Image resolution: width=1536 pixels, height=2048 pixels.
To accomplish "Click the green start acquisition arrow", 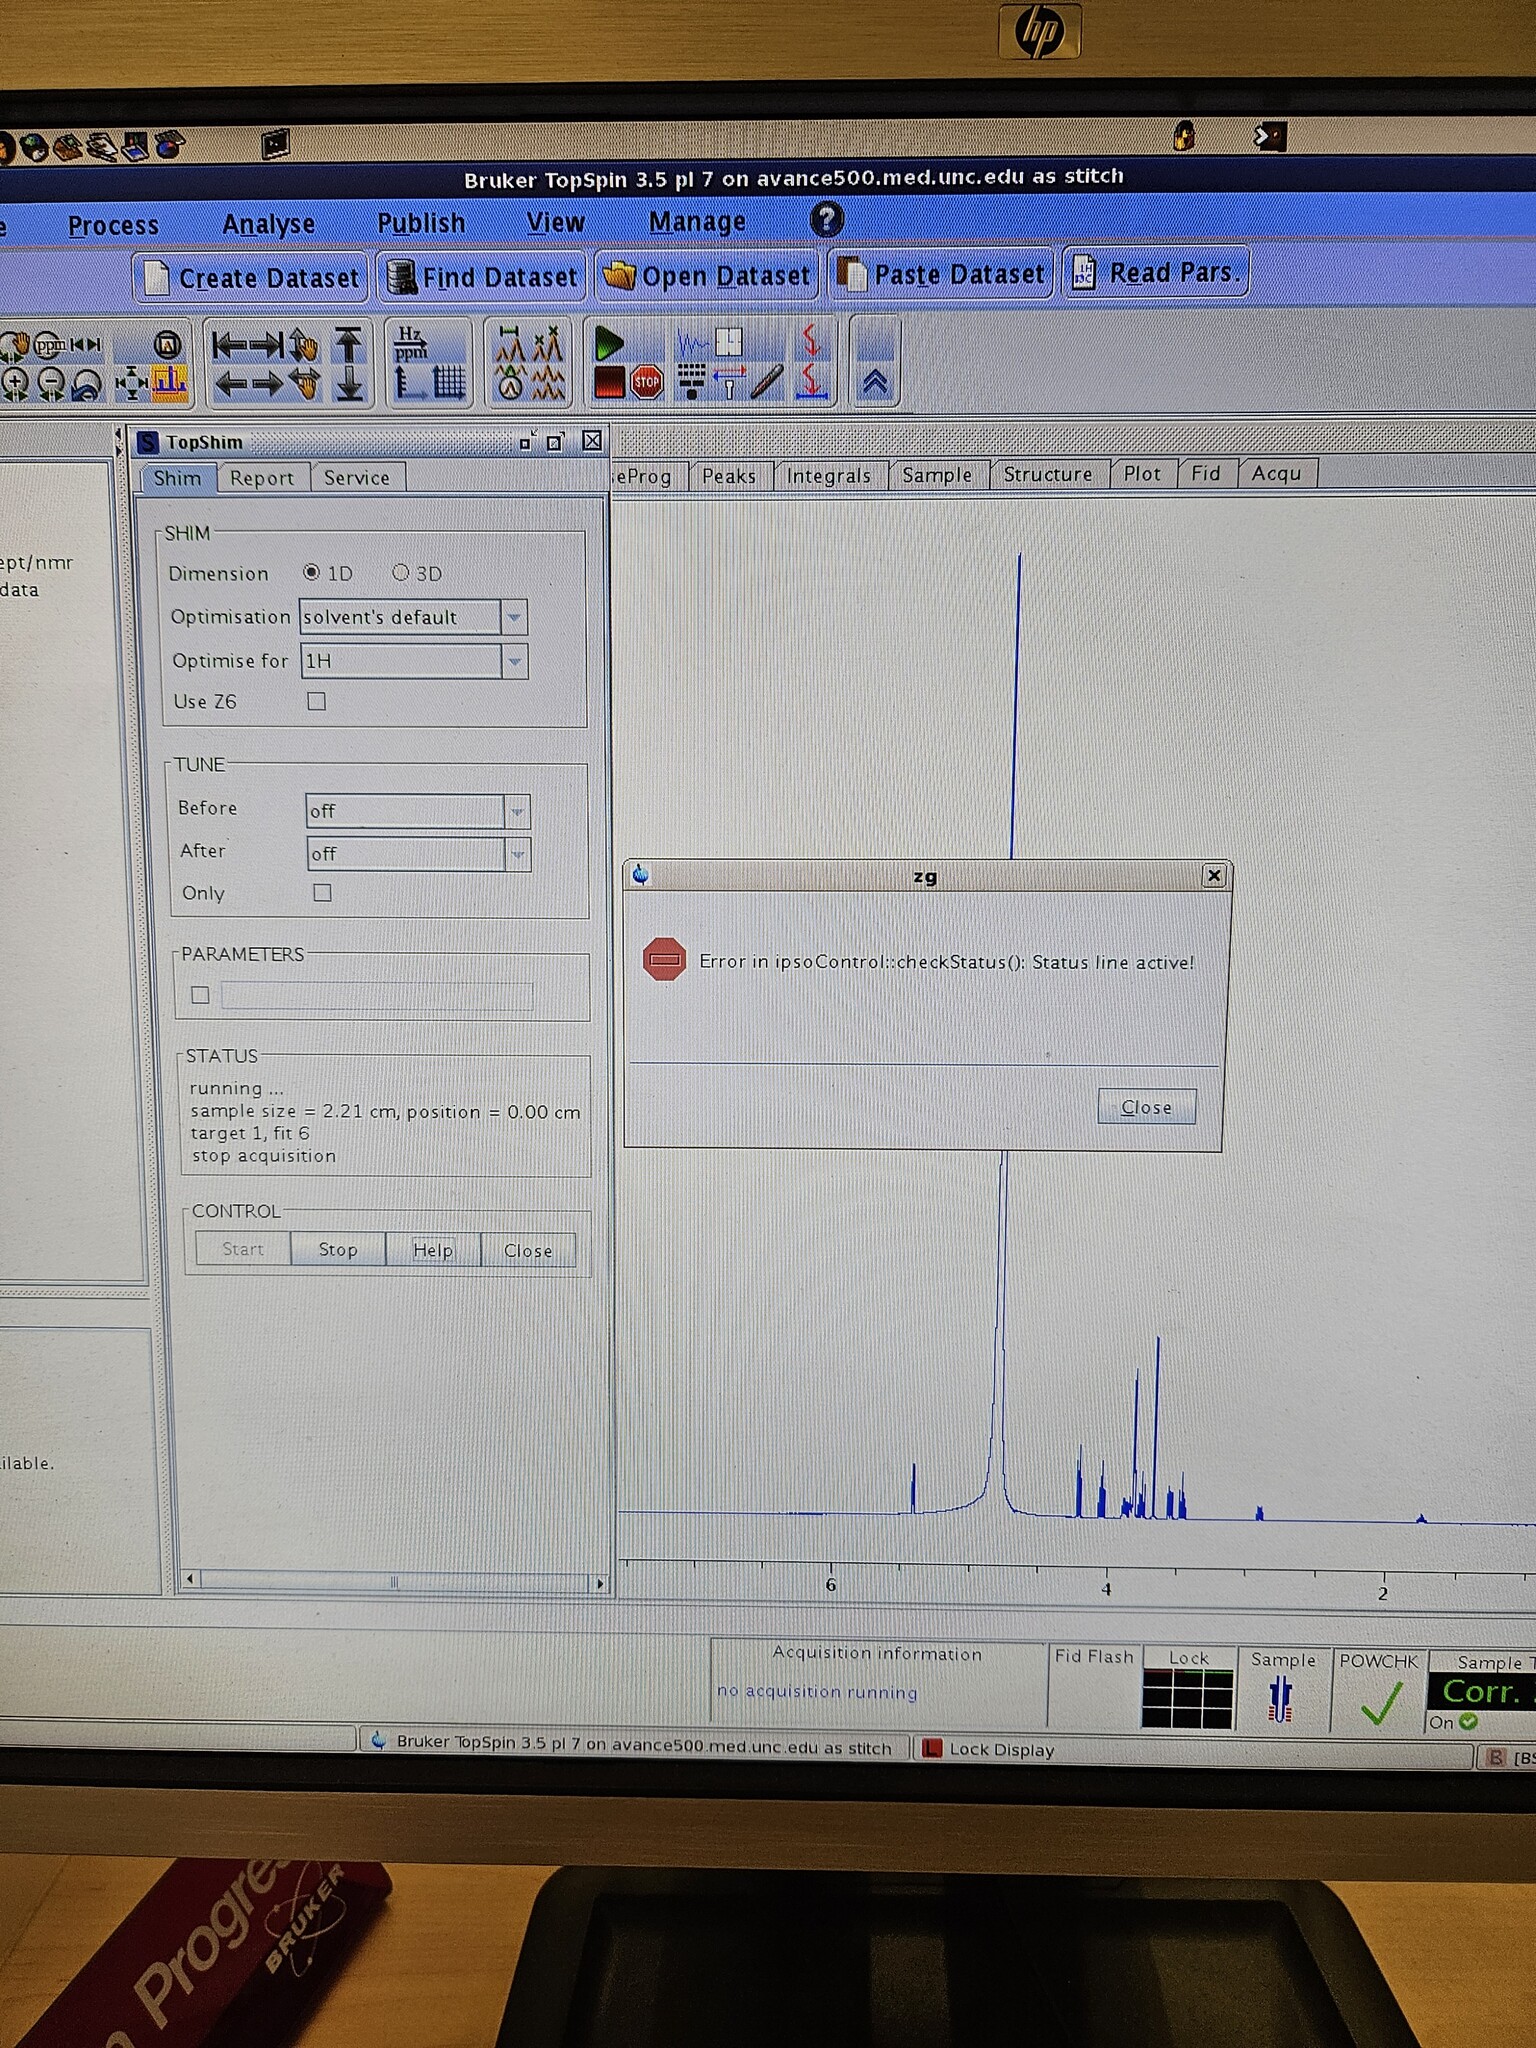I will pos(608,344).
